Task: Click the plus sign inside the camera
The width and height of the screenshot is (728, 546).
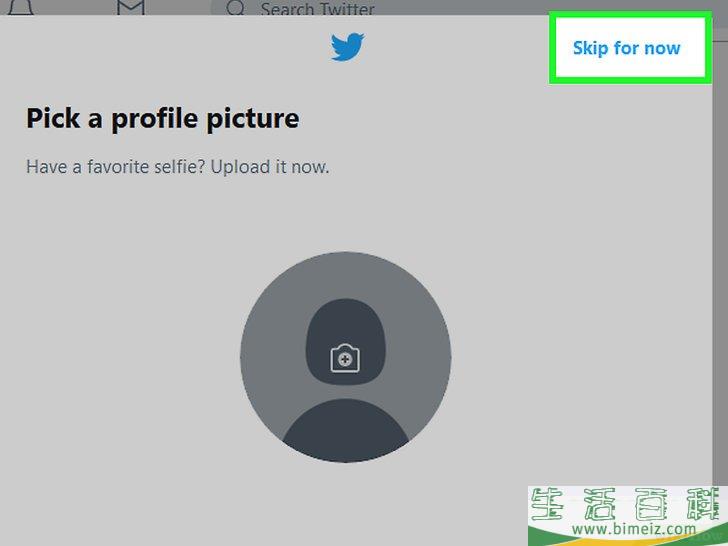Action: click(345, 359)
